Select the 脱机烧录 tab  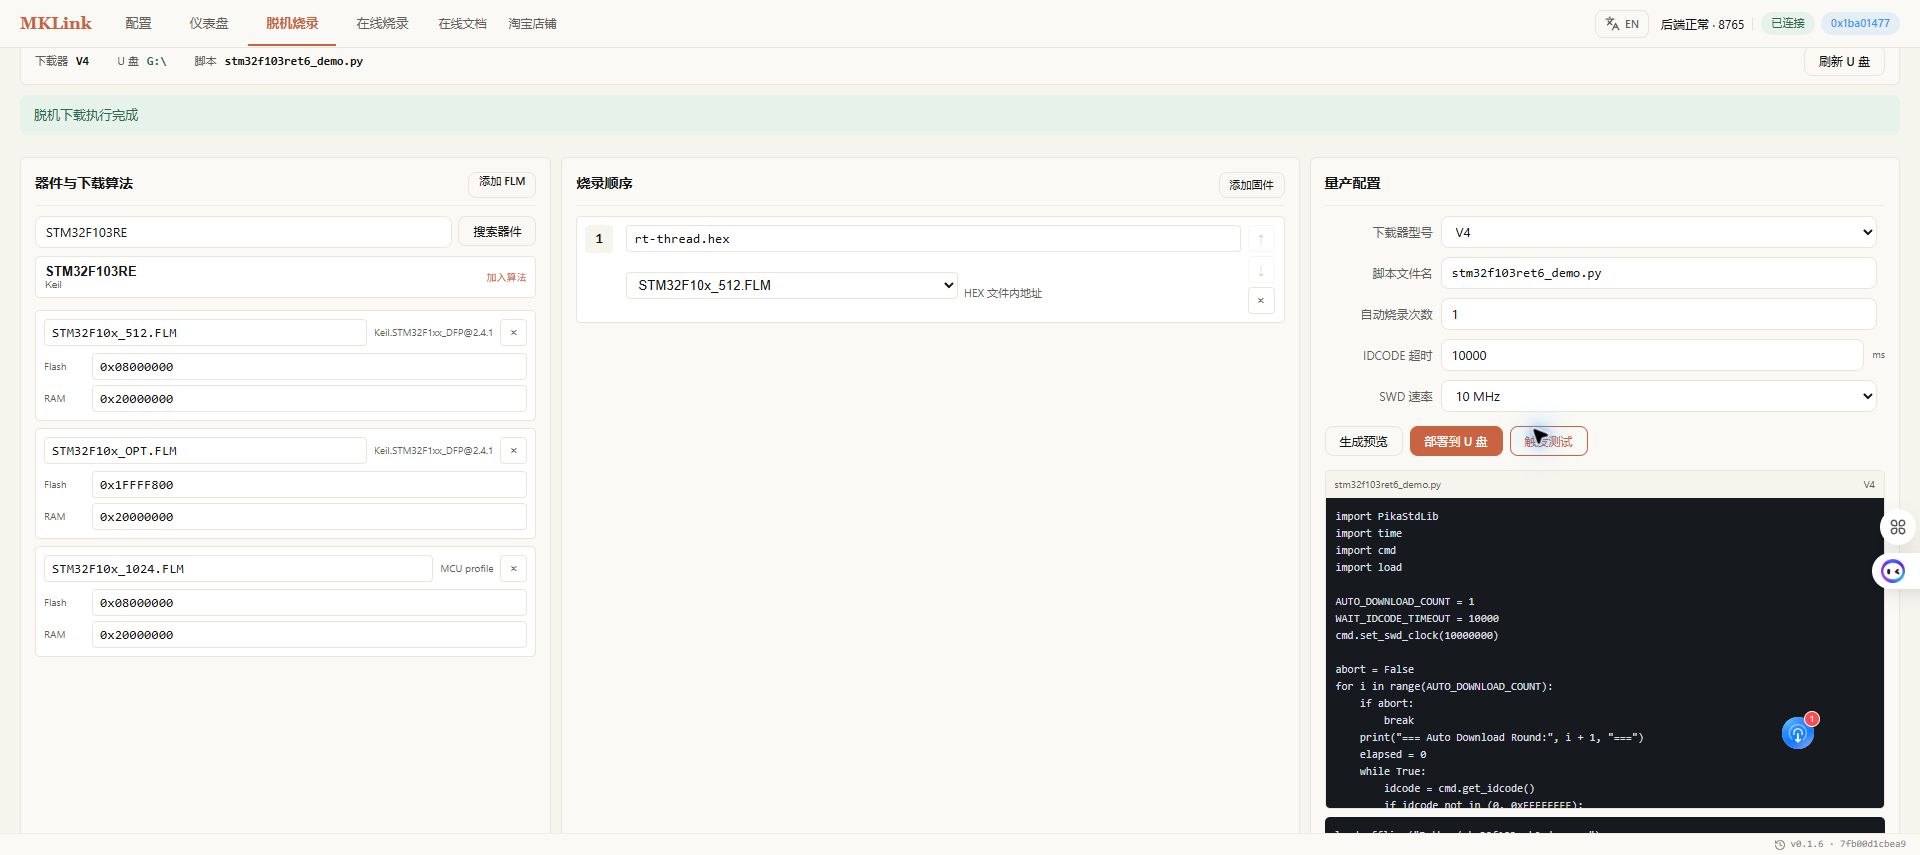(x=292, y=23)
